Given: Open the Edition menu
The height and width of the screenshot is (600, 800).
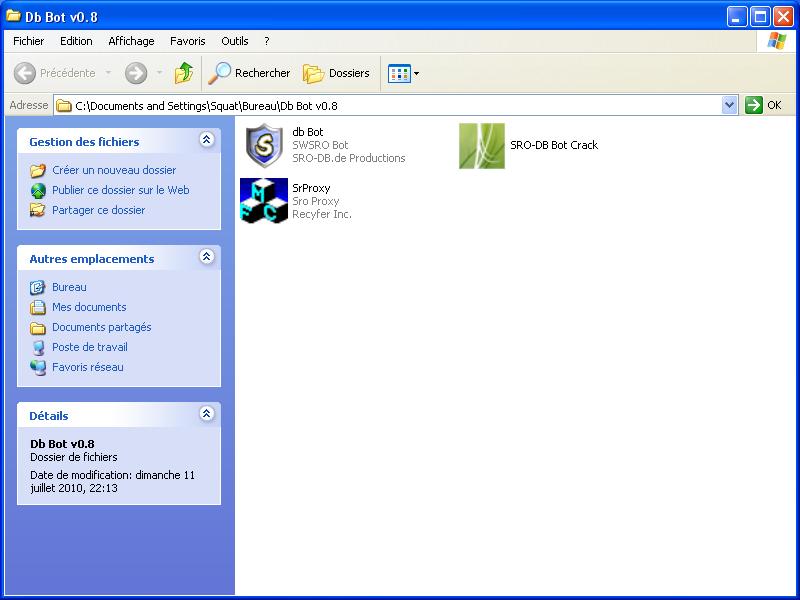Looking at the screenshot, I should [76, 41].
